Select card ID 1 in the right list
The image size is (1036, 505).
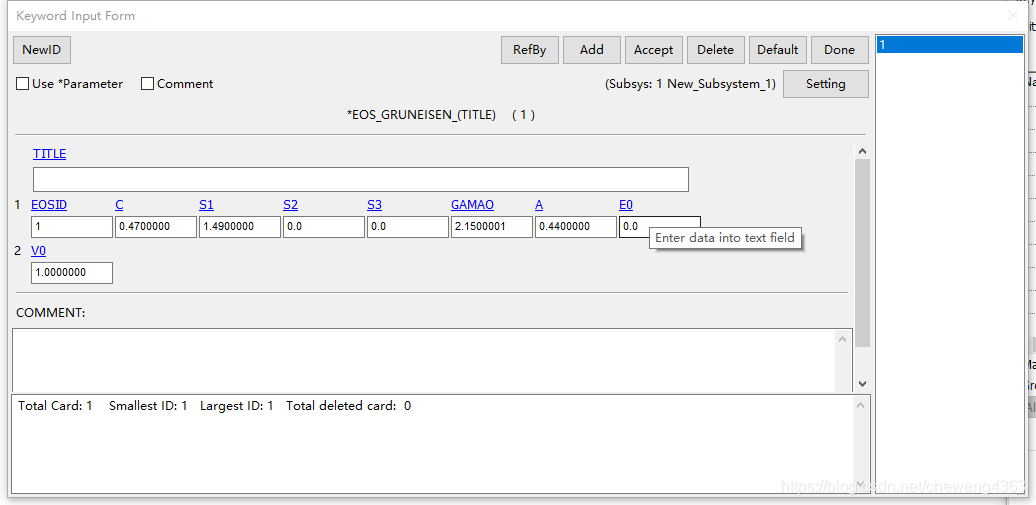point(949,45)
